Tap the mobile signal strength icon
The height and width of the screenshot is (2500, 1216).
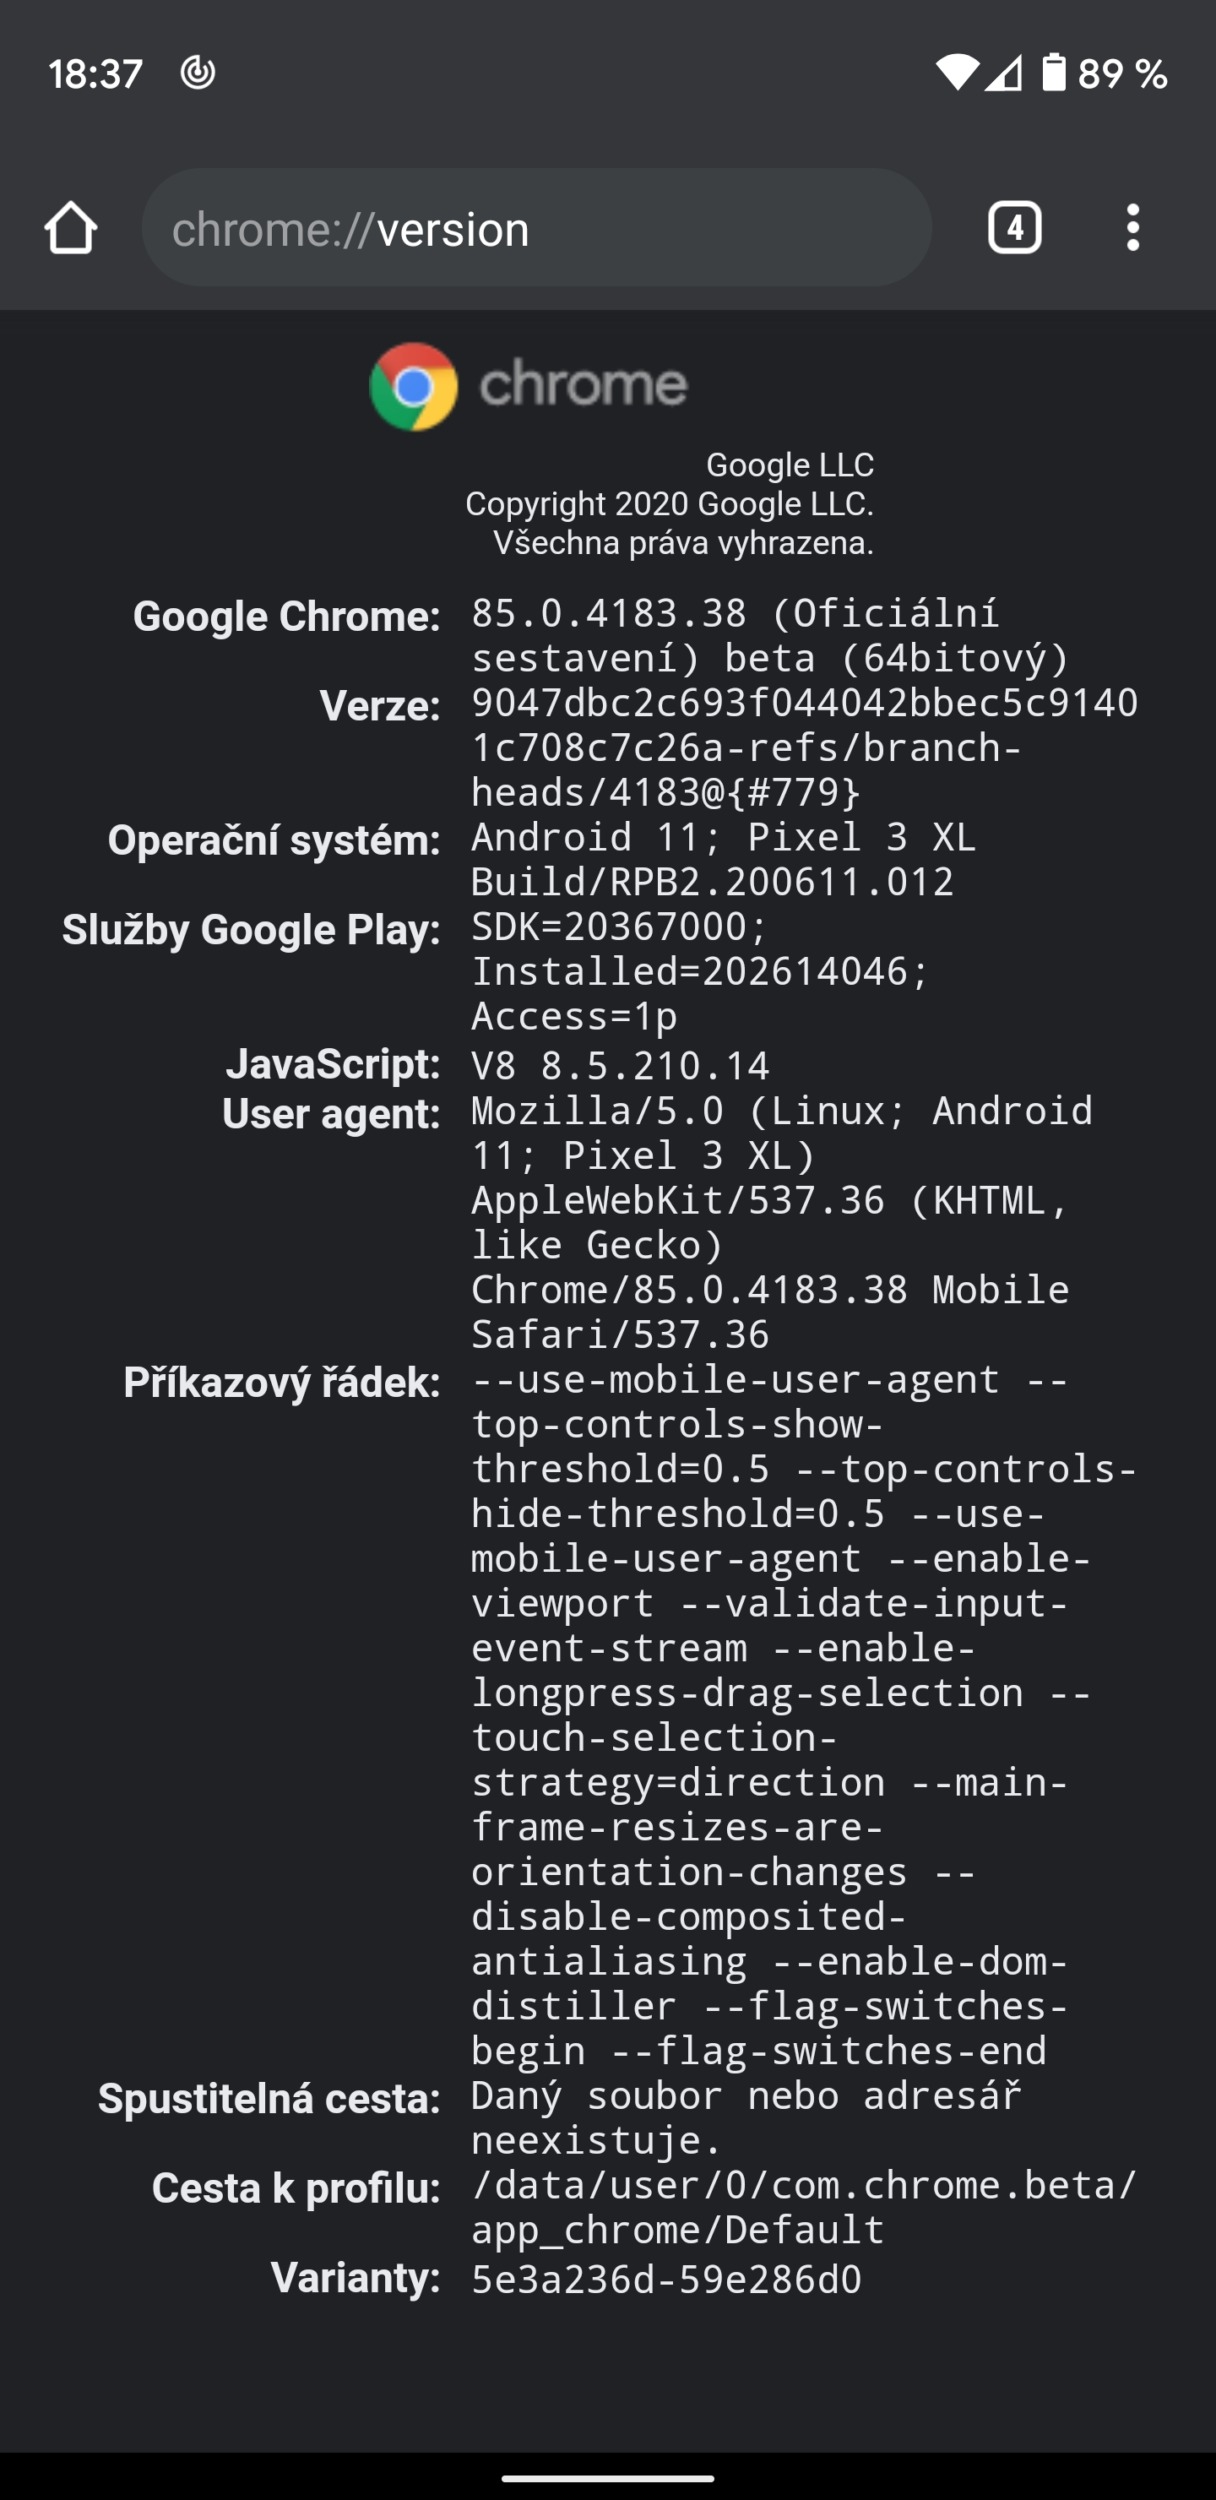1004,73
